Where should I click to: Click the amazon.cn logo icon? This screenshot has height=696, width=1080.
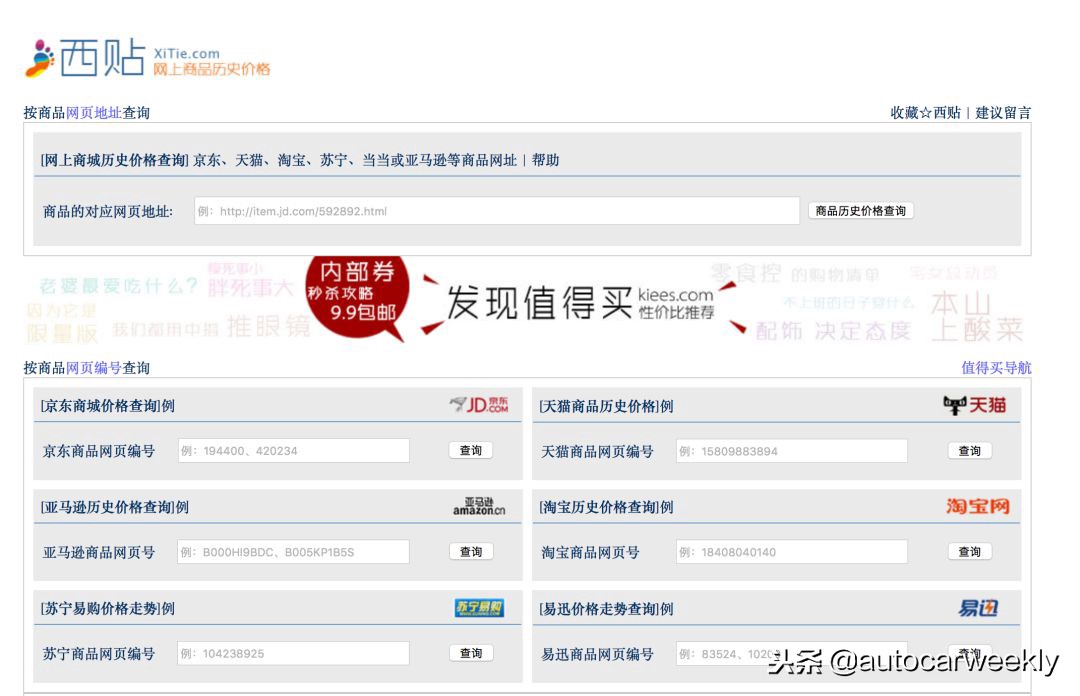click(477, 506)
